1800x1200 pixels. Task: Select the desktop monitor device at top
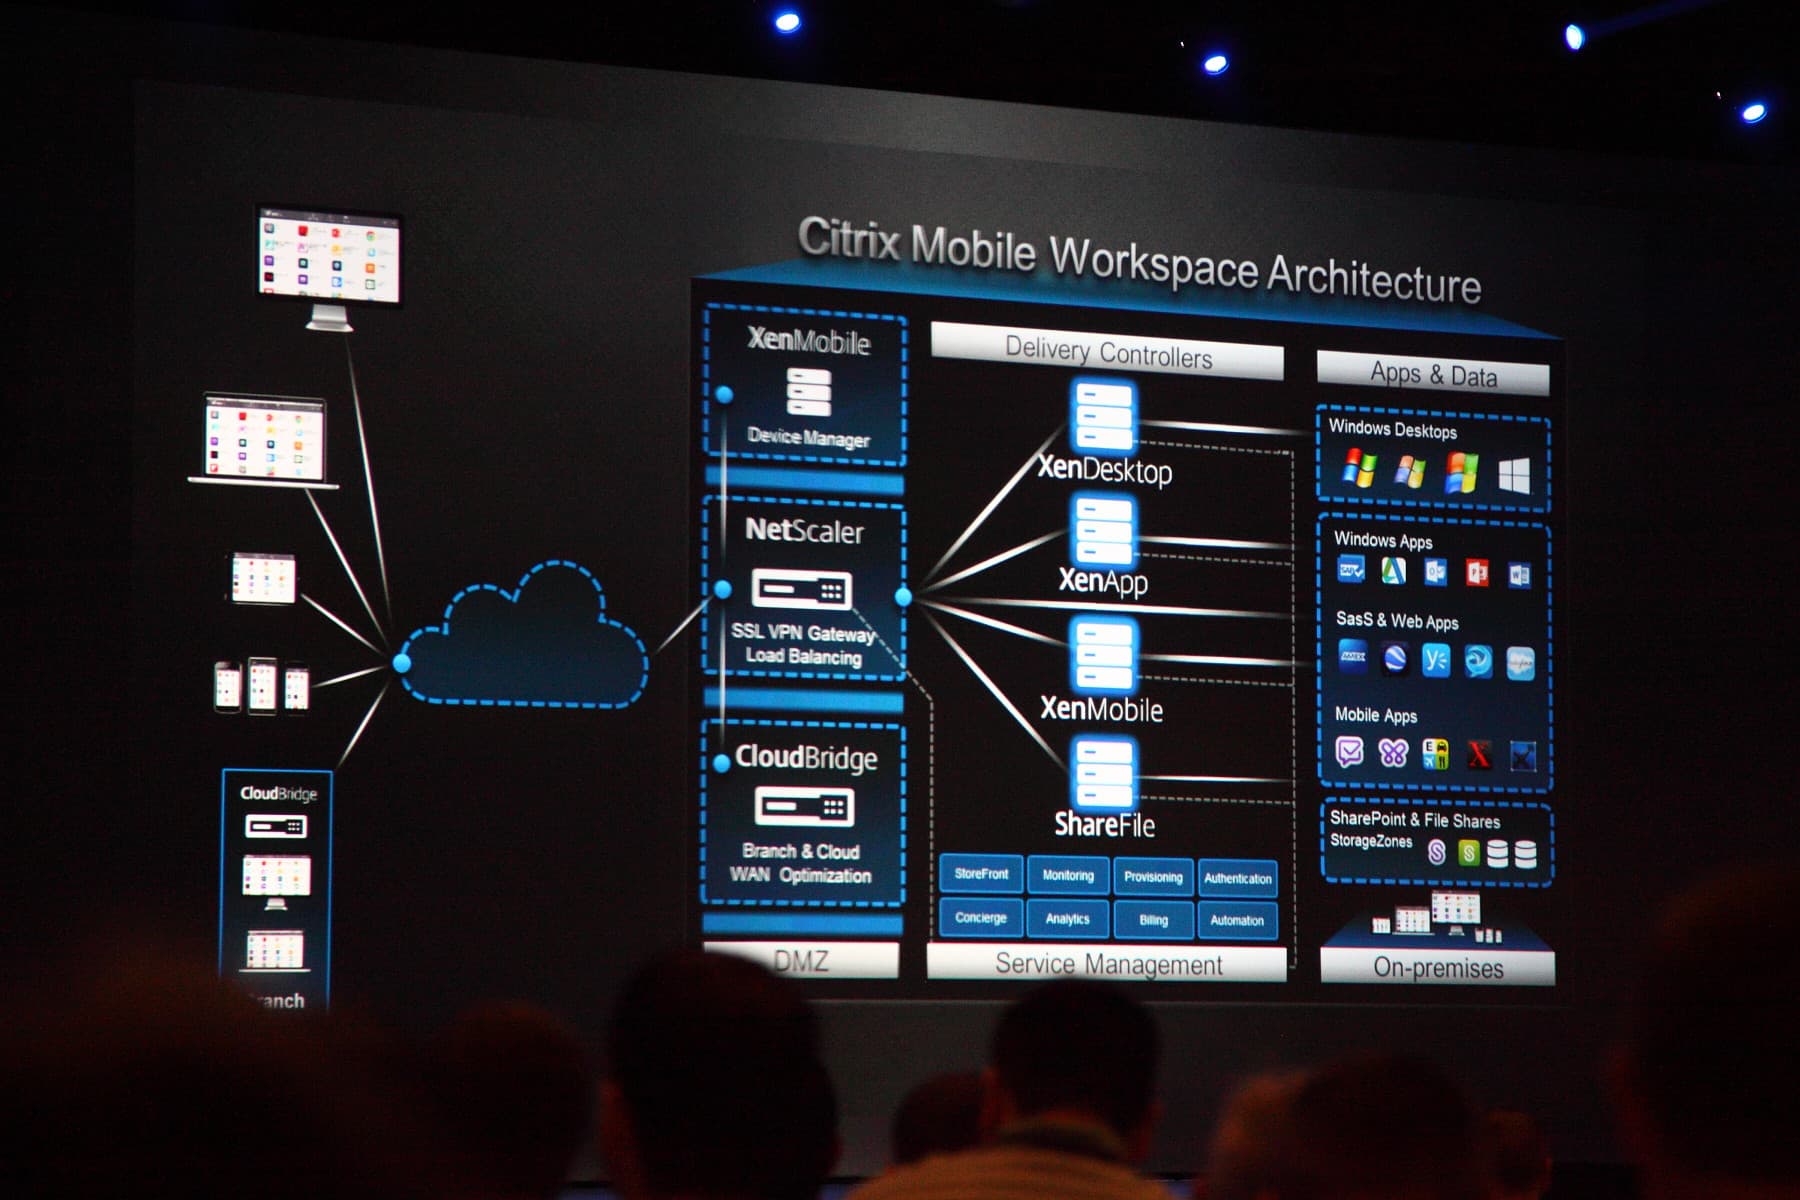330,269
